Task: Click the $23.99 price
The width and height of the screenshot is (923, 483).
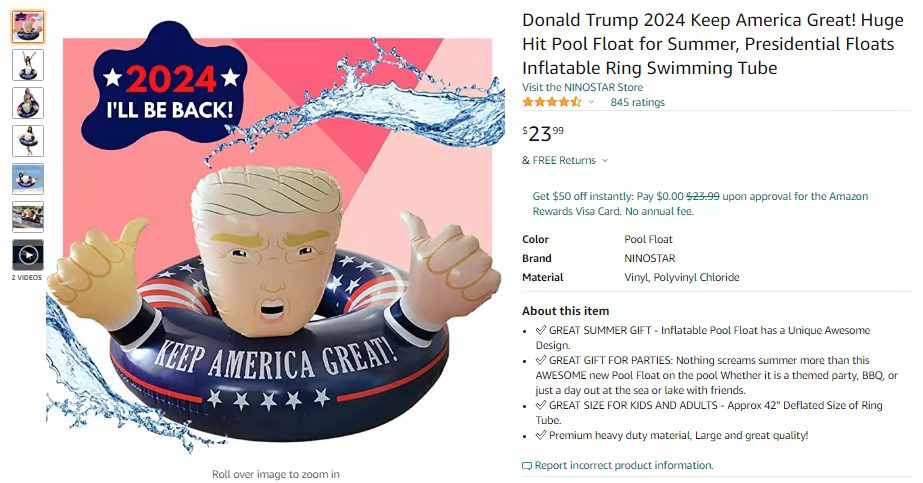Action: pyautogui.click(x=543, y=134)
